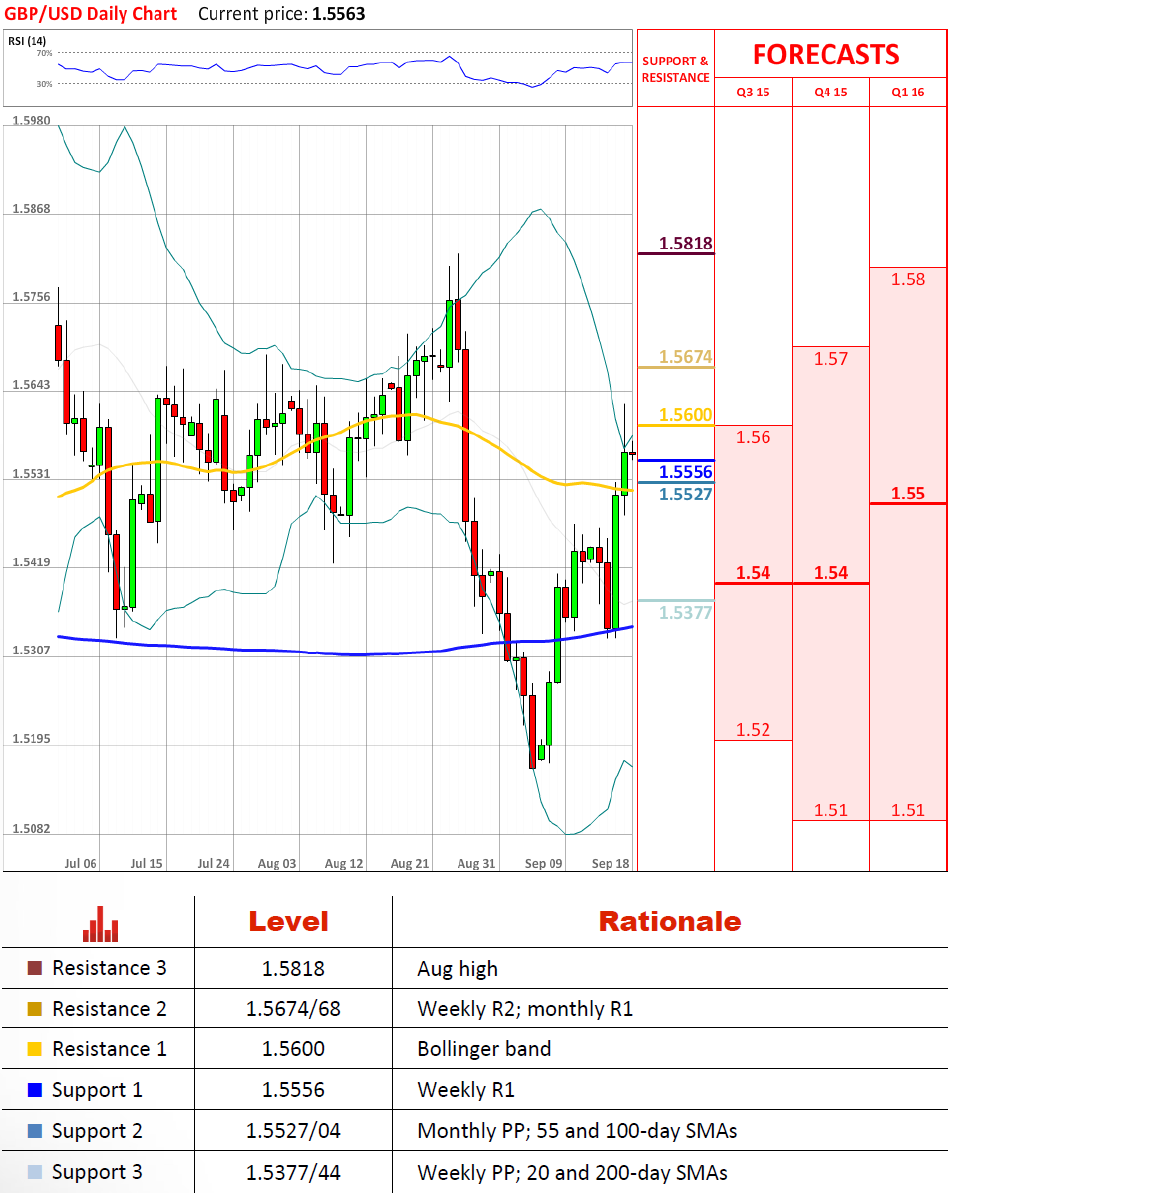This screenshot has height=1193, width=1152.
Task: Click the RSI 70% level label
Action: [44, 53]
